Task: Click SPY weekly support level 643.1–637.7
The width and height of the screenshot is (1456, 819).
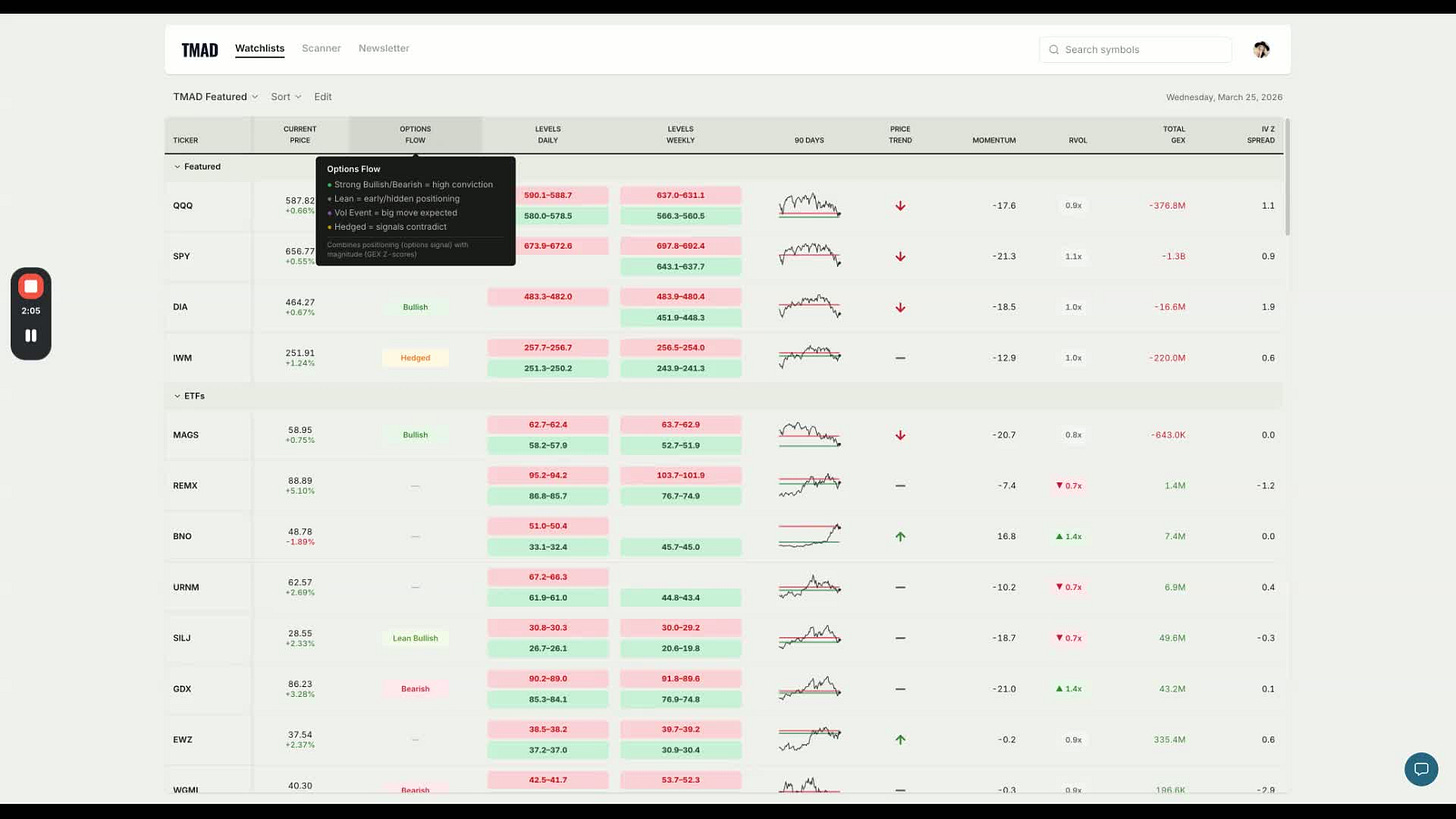Action: [x=681, y=267]
